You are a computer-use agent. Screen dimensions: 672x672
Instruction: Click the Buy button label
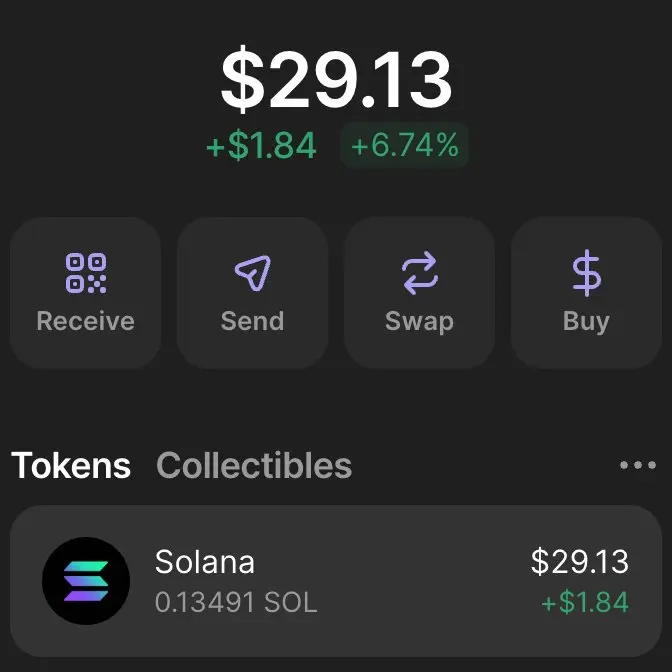point(586,322)
